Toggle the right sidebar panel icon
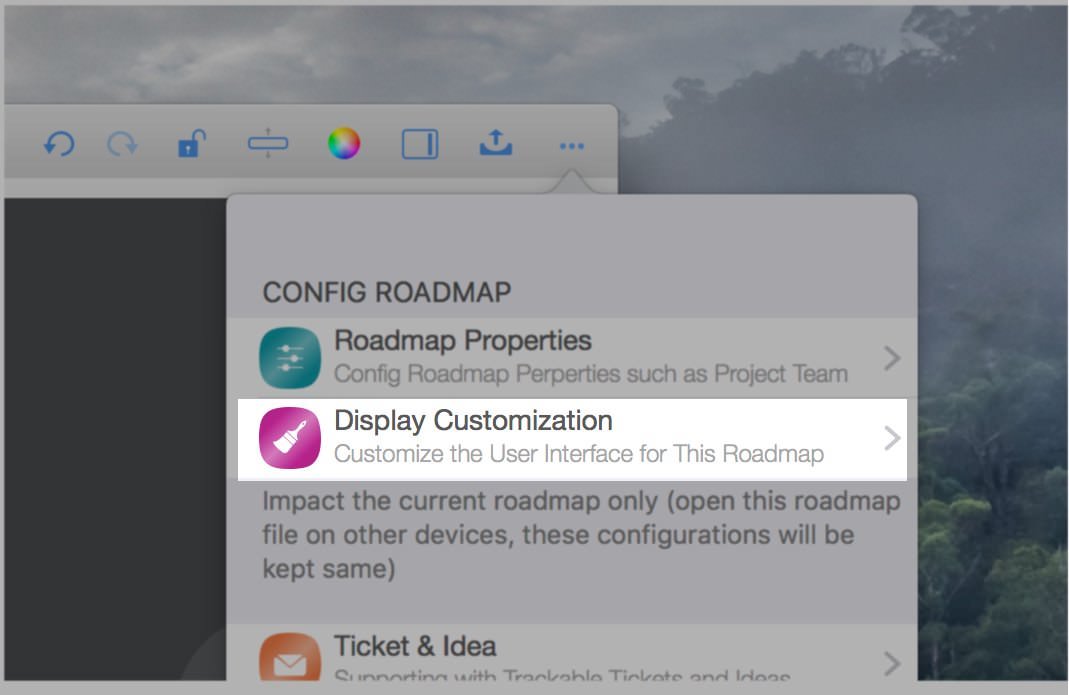The image size is (1069, 695). coord(420,144)
